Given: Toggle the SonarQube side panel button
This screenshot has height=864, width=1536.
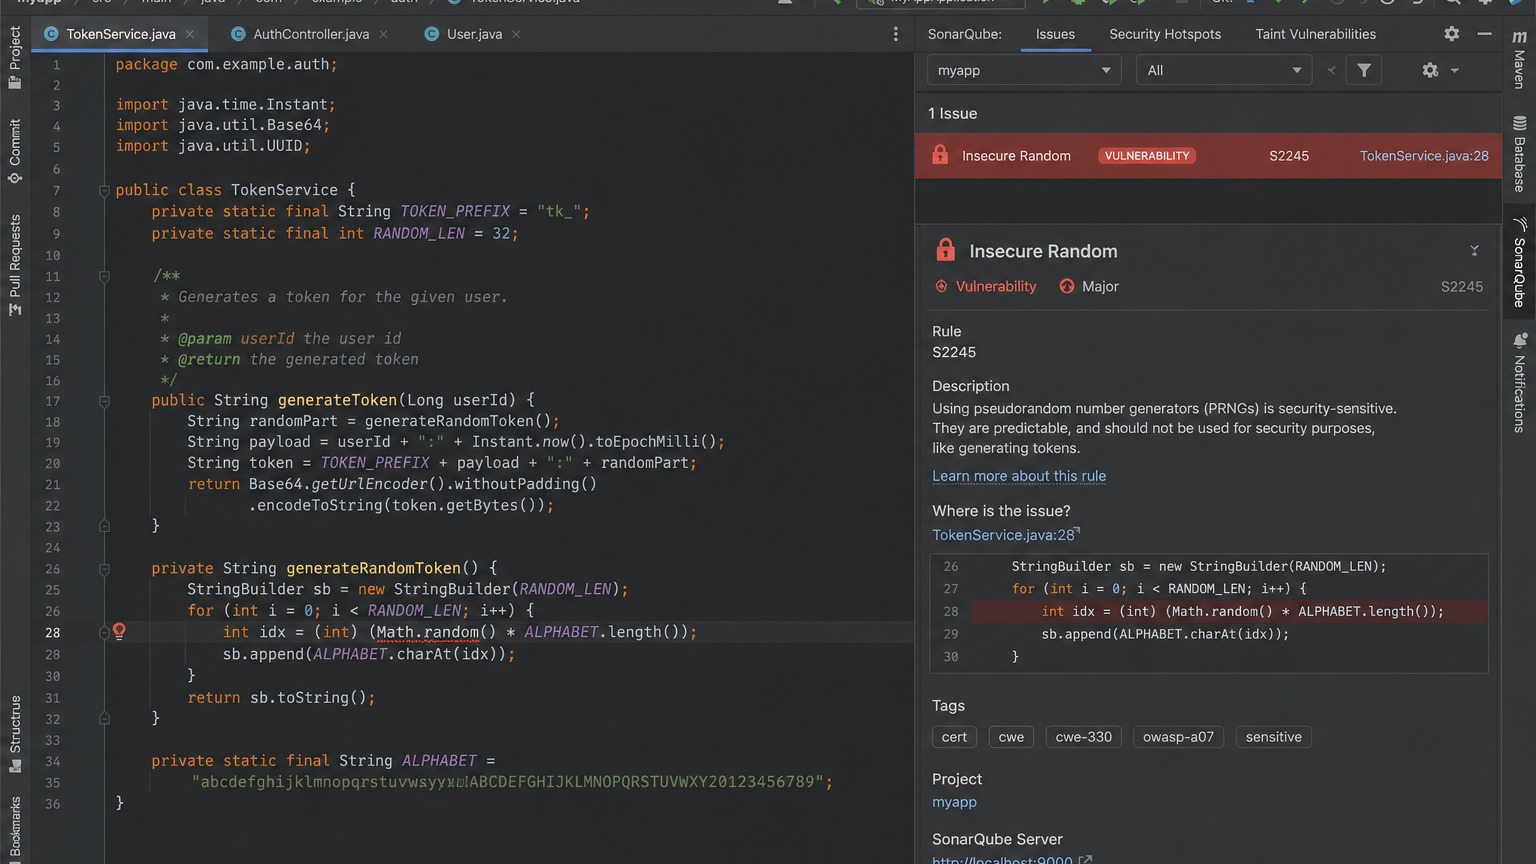Looking at the screenshot, I should coord(1519,262).
